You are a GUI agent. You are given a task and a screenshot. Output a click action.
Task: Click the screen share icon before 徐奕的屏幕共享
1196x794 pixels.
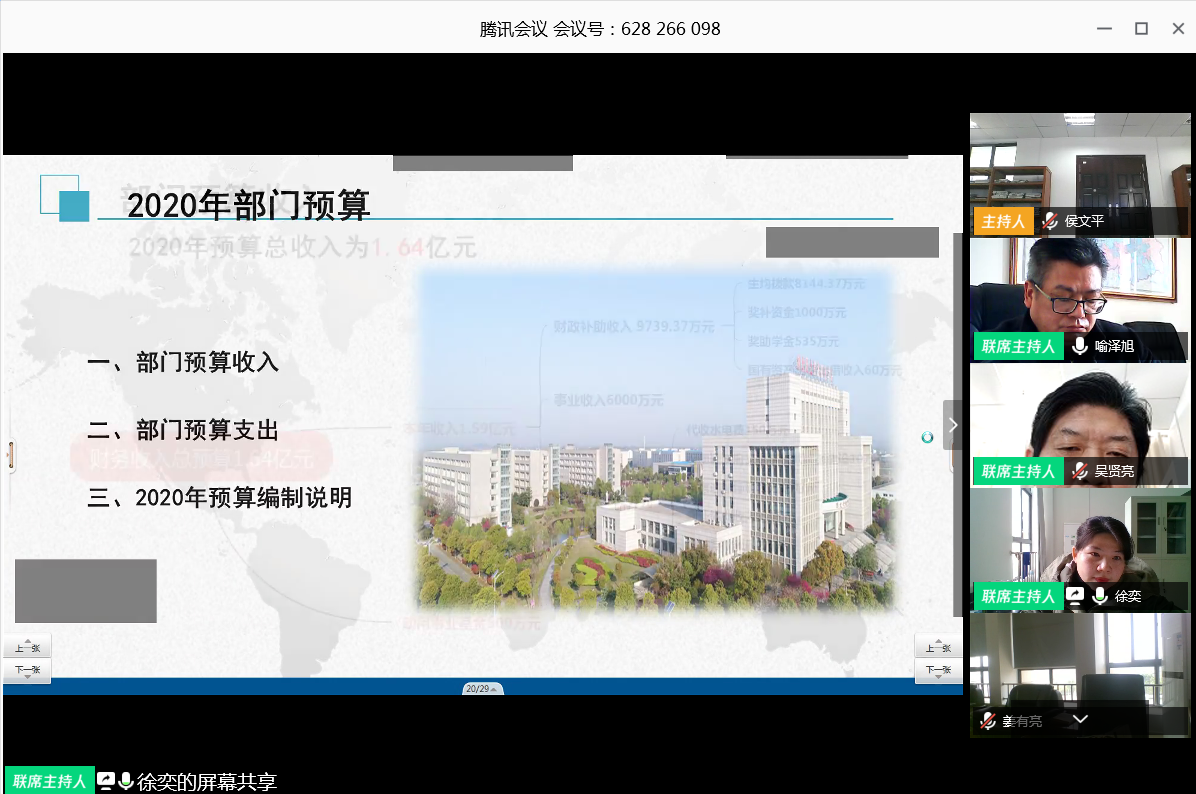click(106, 780)
